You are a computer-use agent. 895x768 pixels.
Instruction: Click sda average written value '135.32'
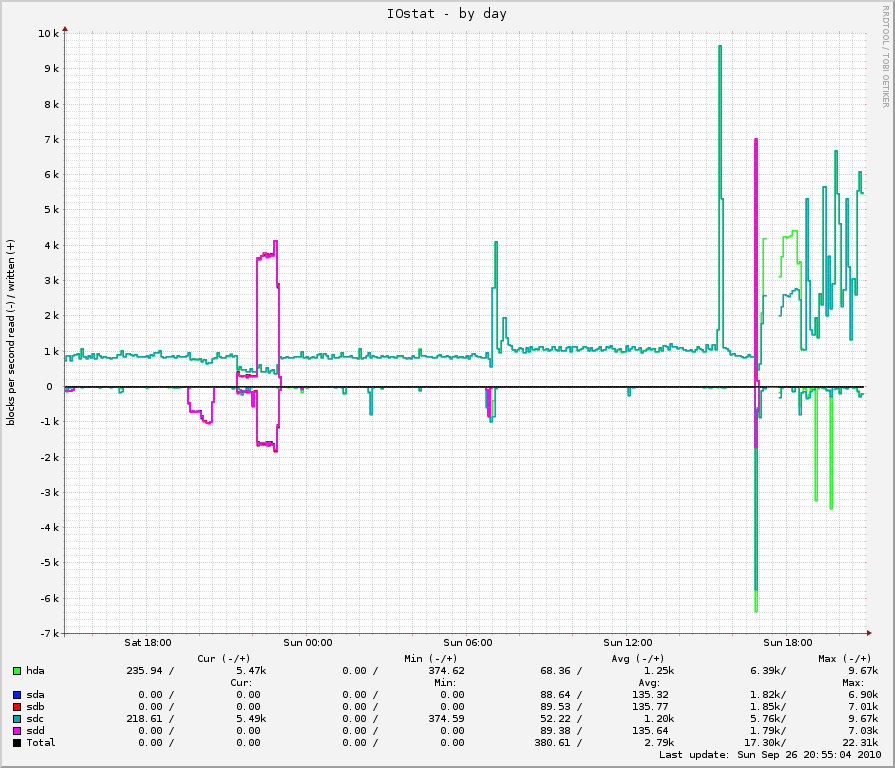click(650, 695)
